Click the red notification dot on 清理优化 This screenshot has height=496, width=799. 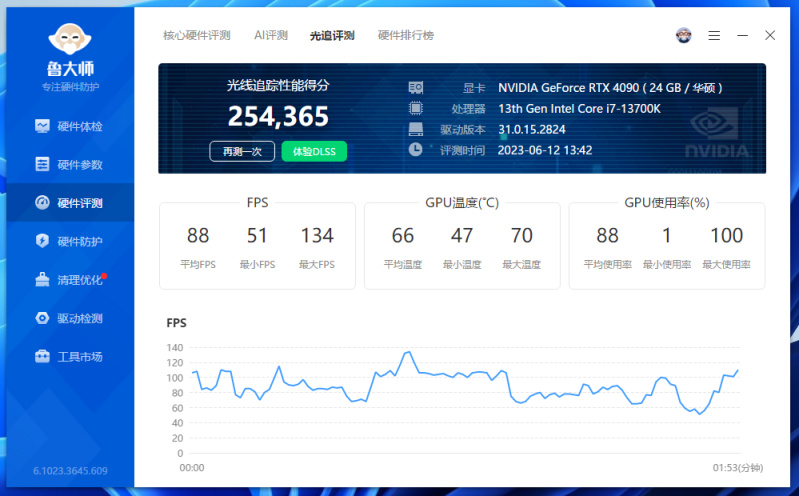104,276
